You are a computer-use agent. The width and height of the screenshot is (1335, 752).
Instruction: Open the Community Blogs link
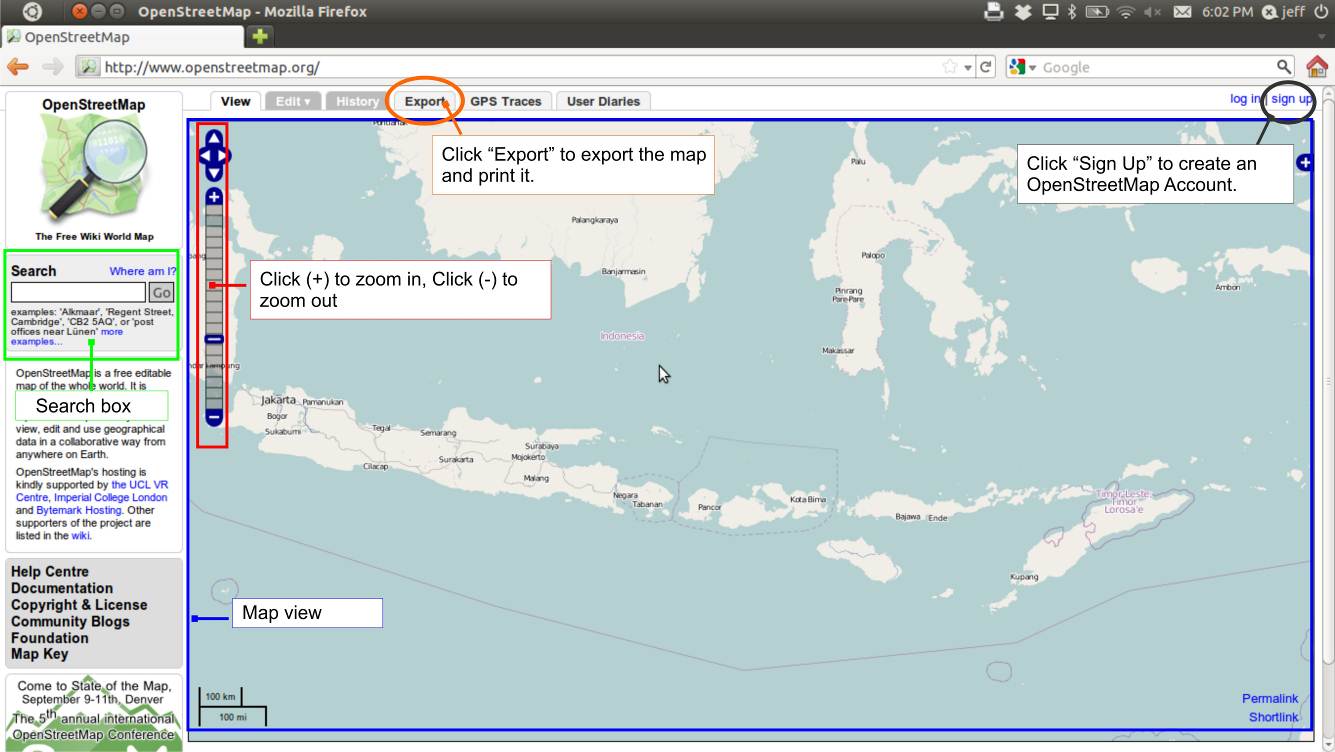[70, 621]
